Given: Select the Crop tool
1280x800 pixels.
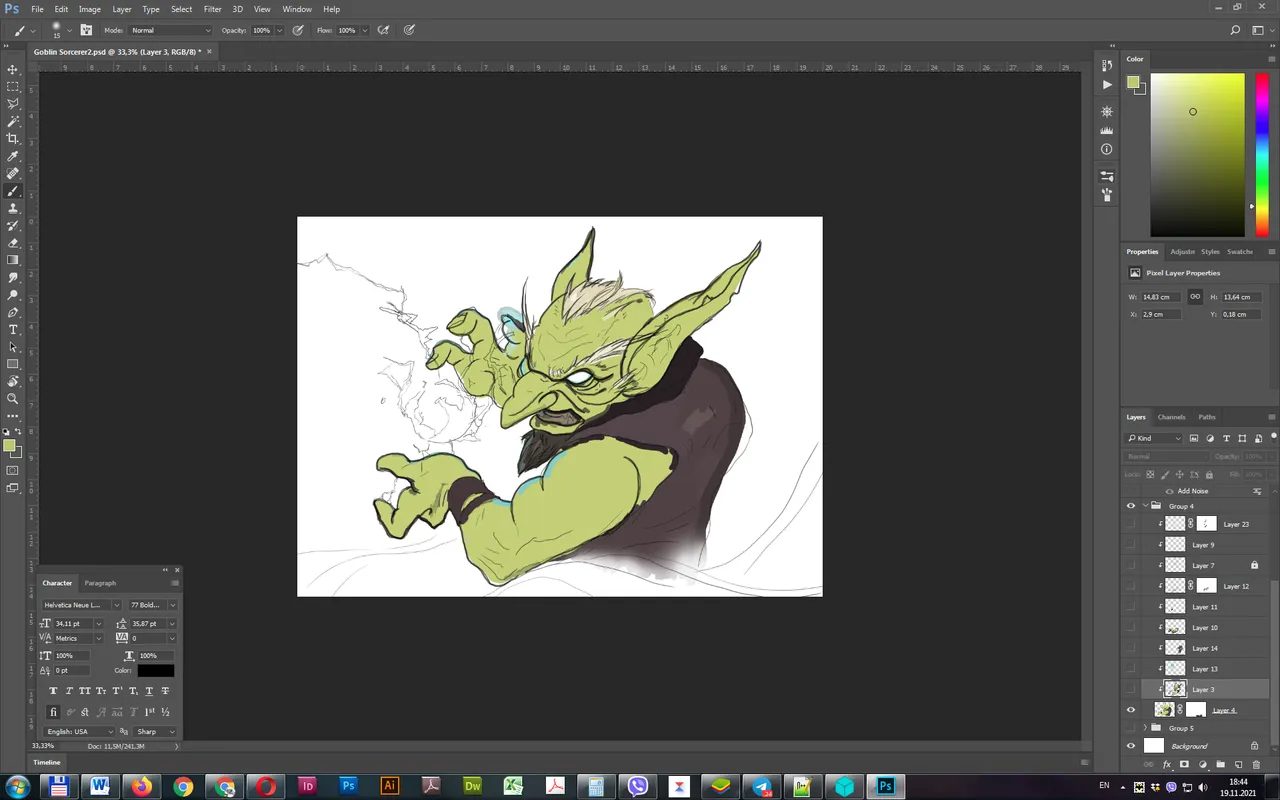Looking at the screenshot, I should pyautogui.click(x=13, y=139).
